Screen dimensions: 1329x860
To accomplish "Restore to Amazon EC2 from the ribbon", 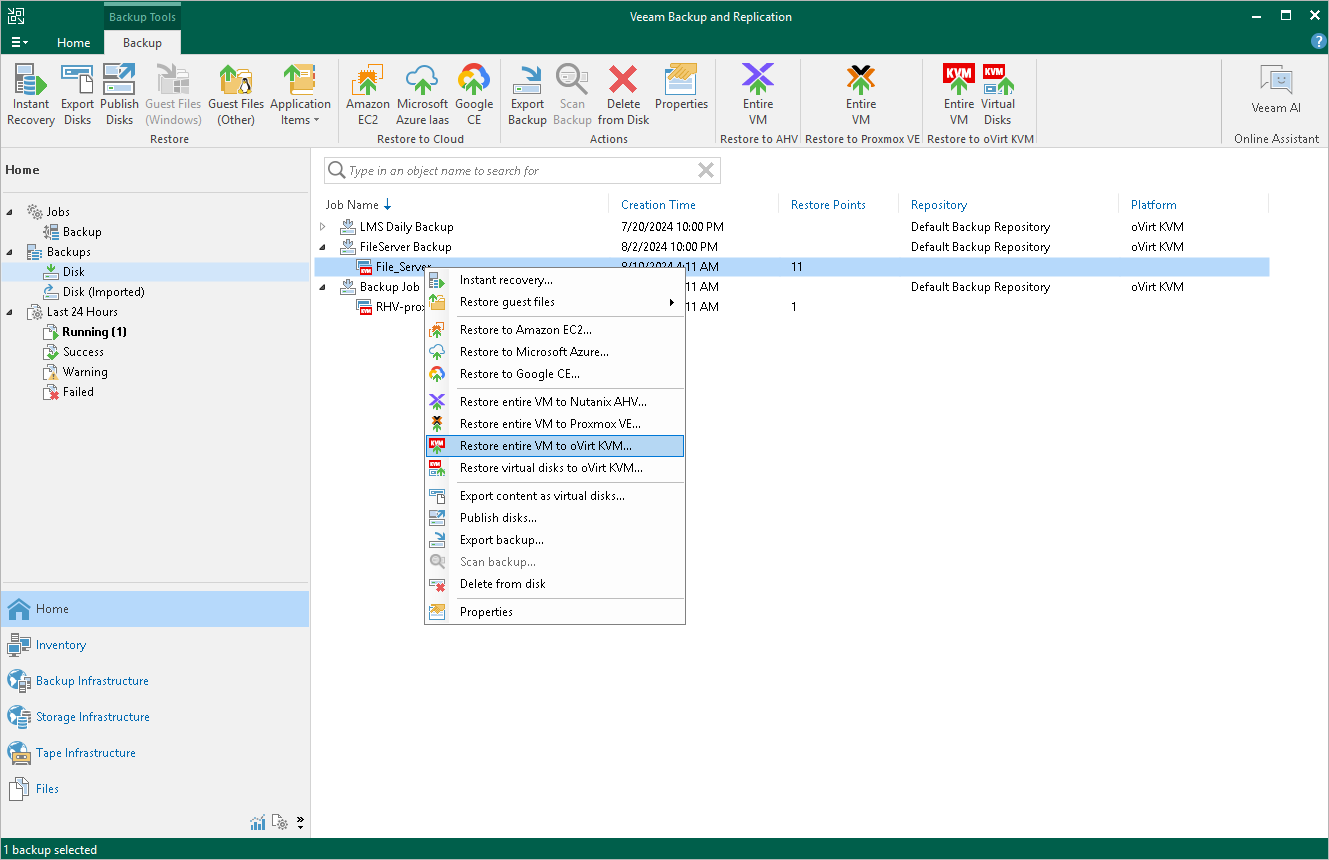I will (368, 95).
